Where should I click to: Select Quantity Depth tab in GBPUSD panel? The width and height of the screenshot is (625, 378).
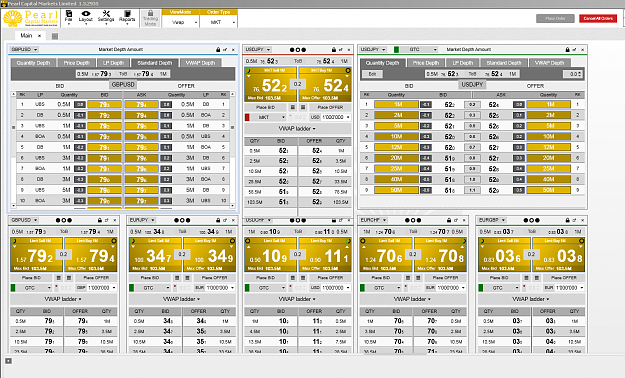(x=33, y=63)
